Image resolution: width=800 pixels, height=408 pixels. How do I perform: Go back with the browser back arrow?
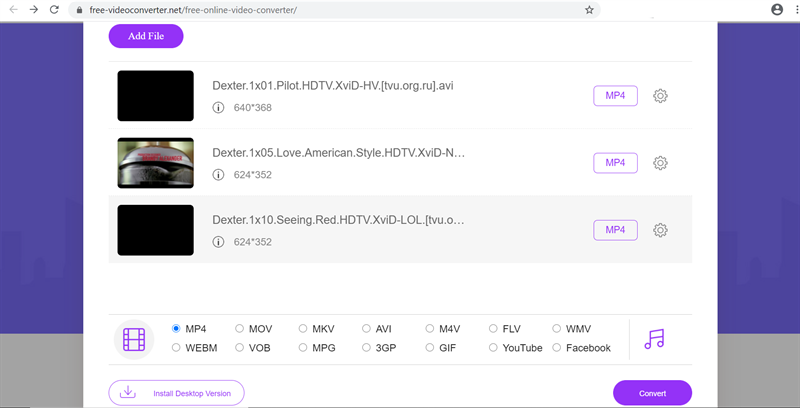(x=14, y=10)
